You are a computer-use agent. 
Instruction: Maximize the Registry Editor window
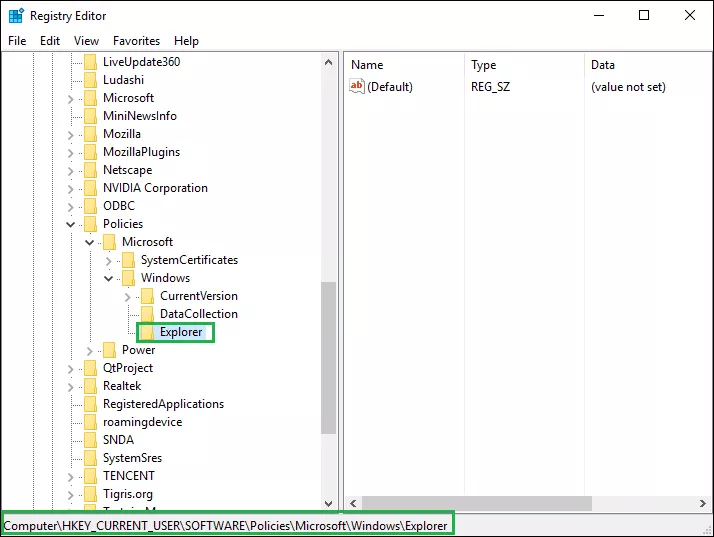point(644,15)
